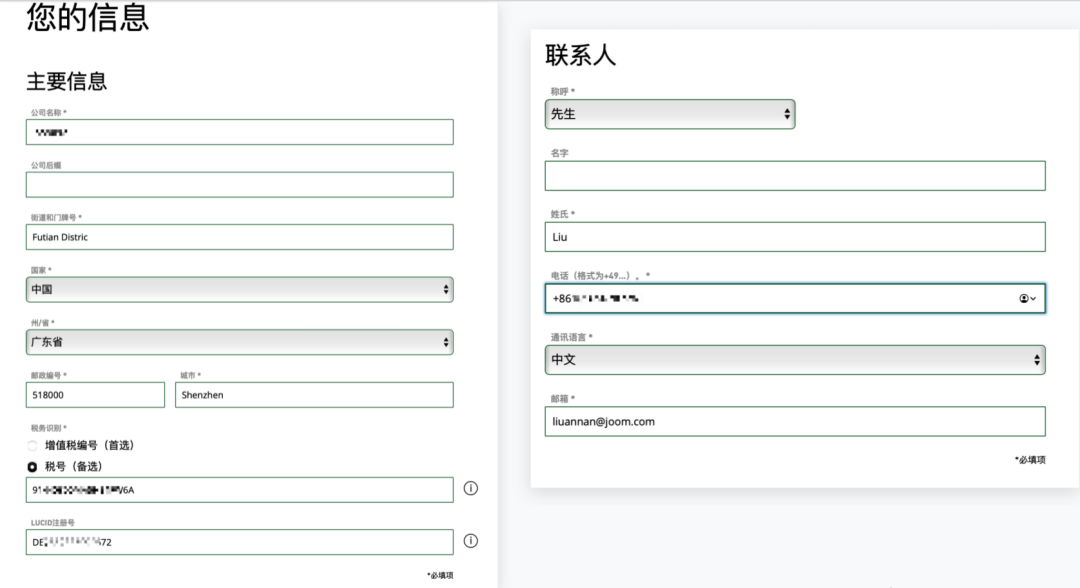
Task: Click the 姓氏 field containing Liu
Action: (795, 237)
